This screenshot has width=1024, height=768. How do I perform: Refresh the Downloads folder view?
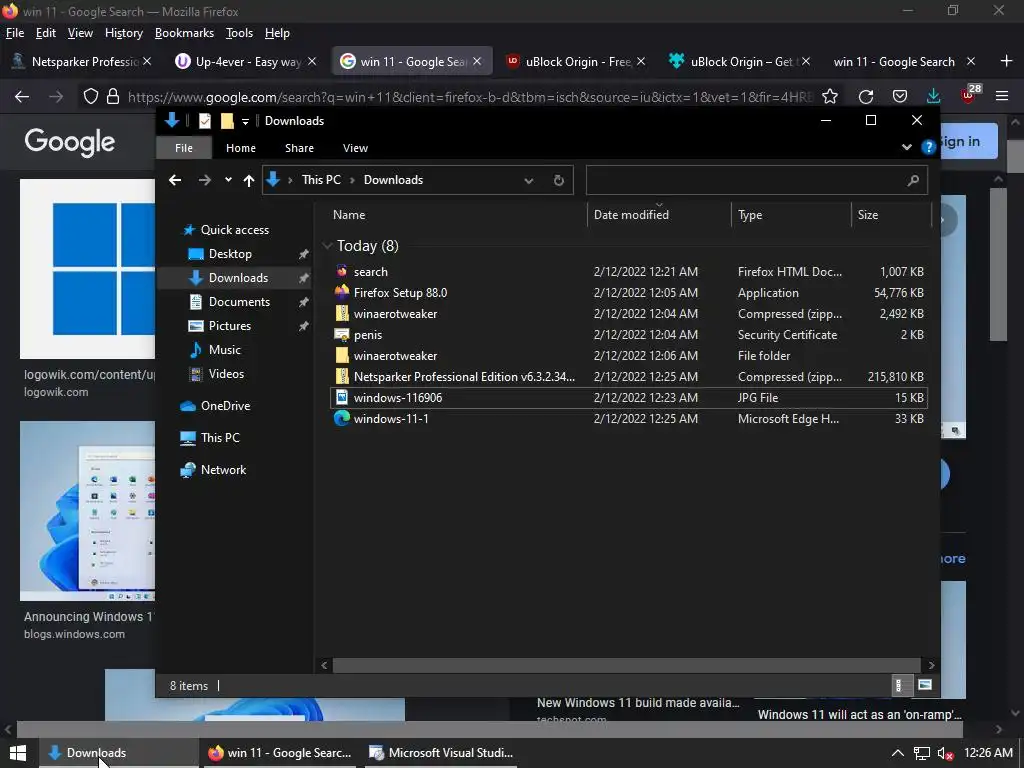pyautogui.click(x=558, y=180)
